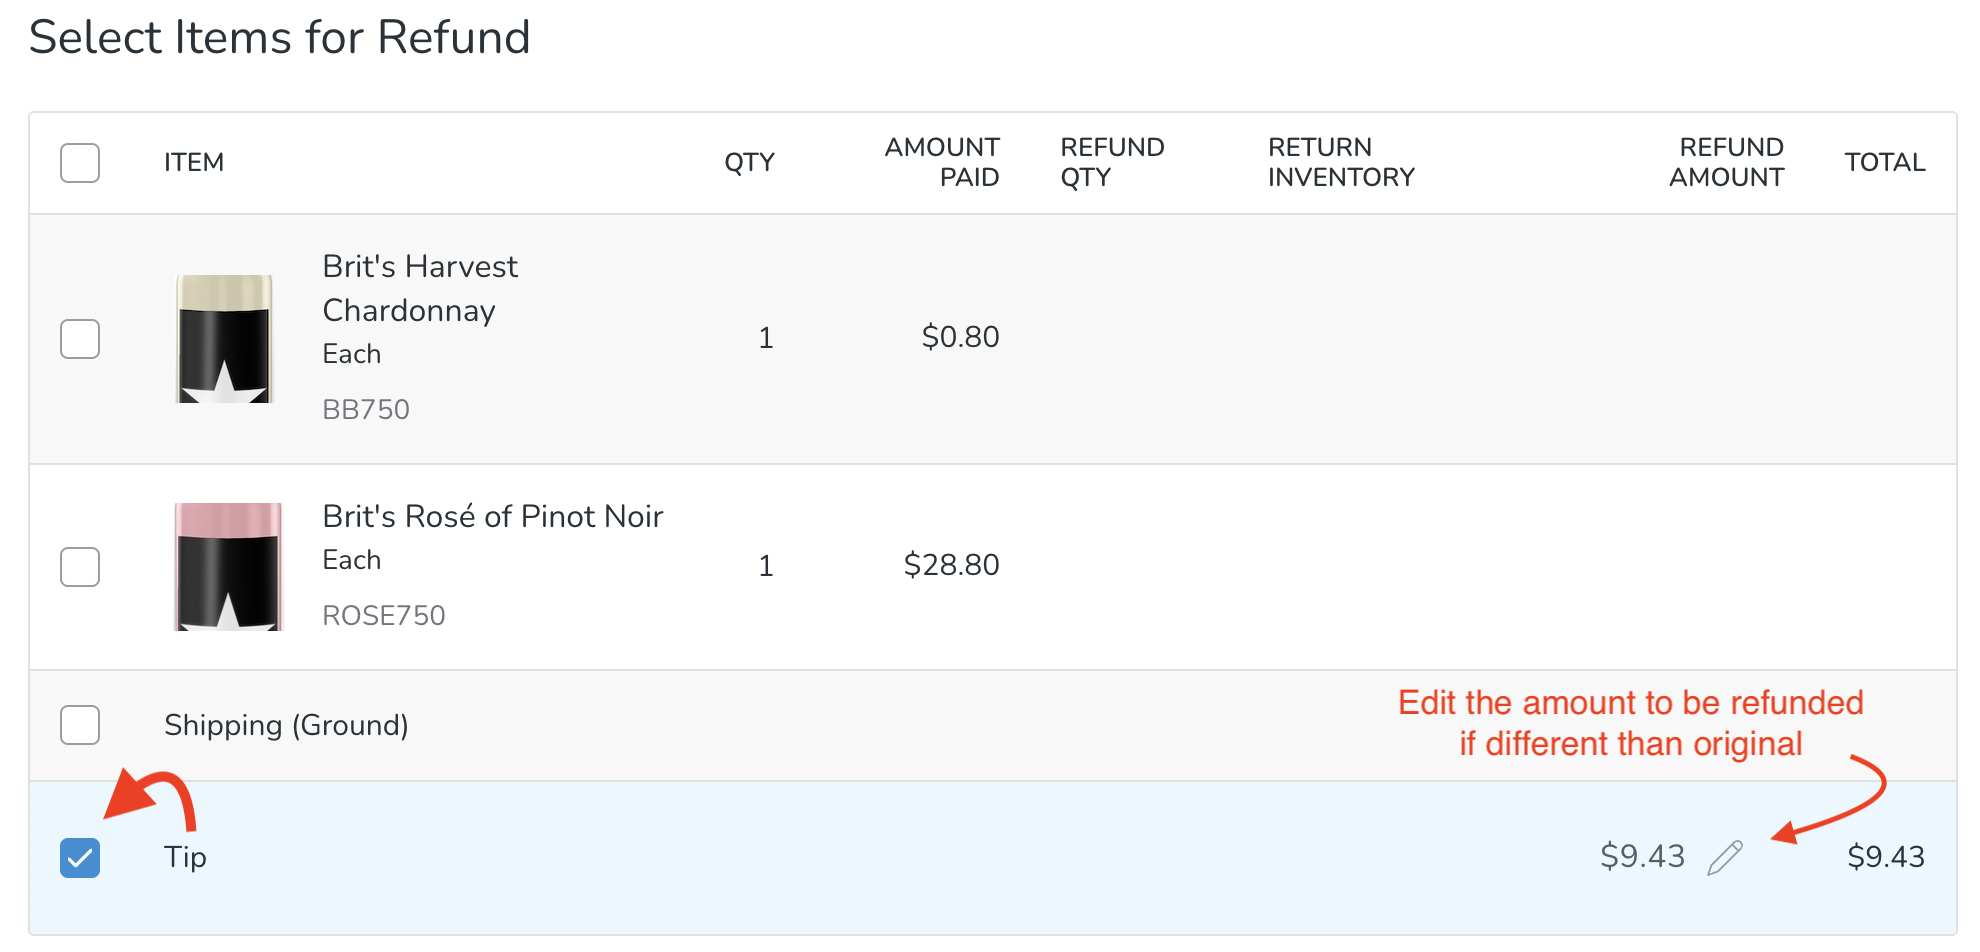The height and width of the screenshot is (952, 1980).
Task: Click the Brit's Harvest Chardonnay bottle thumbnail
Action: (224, 338)
